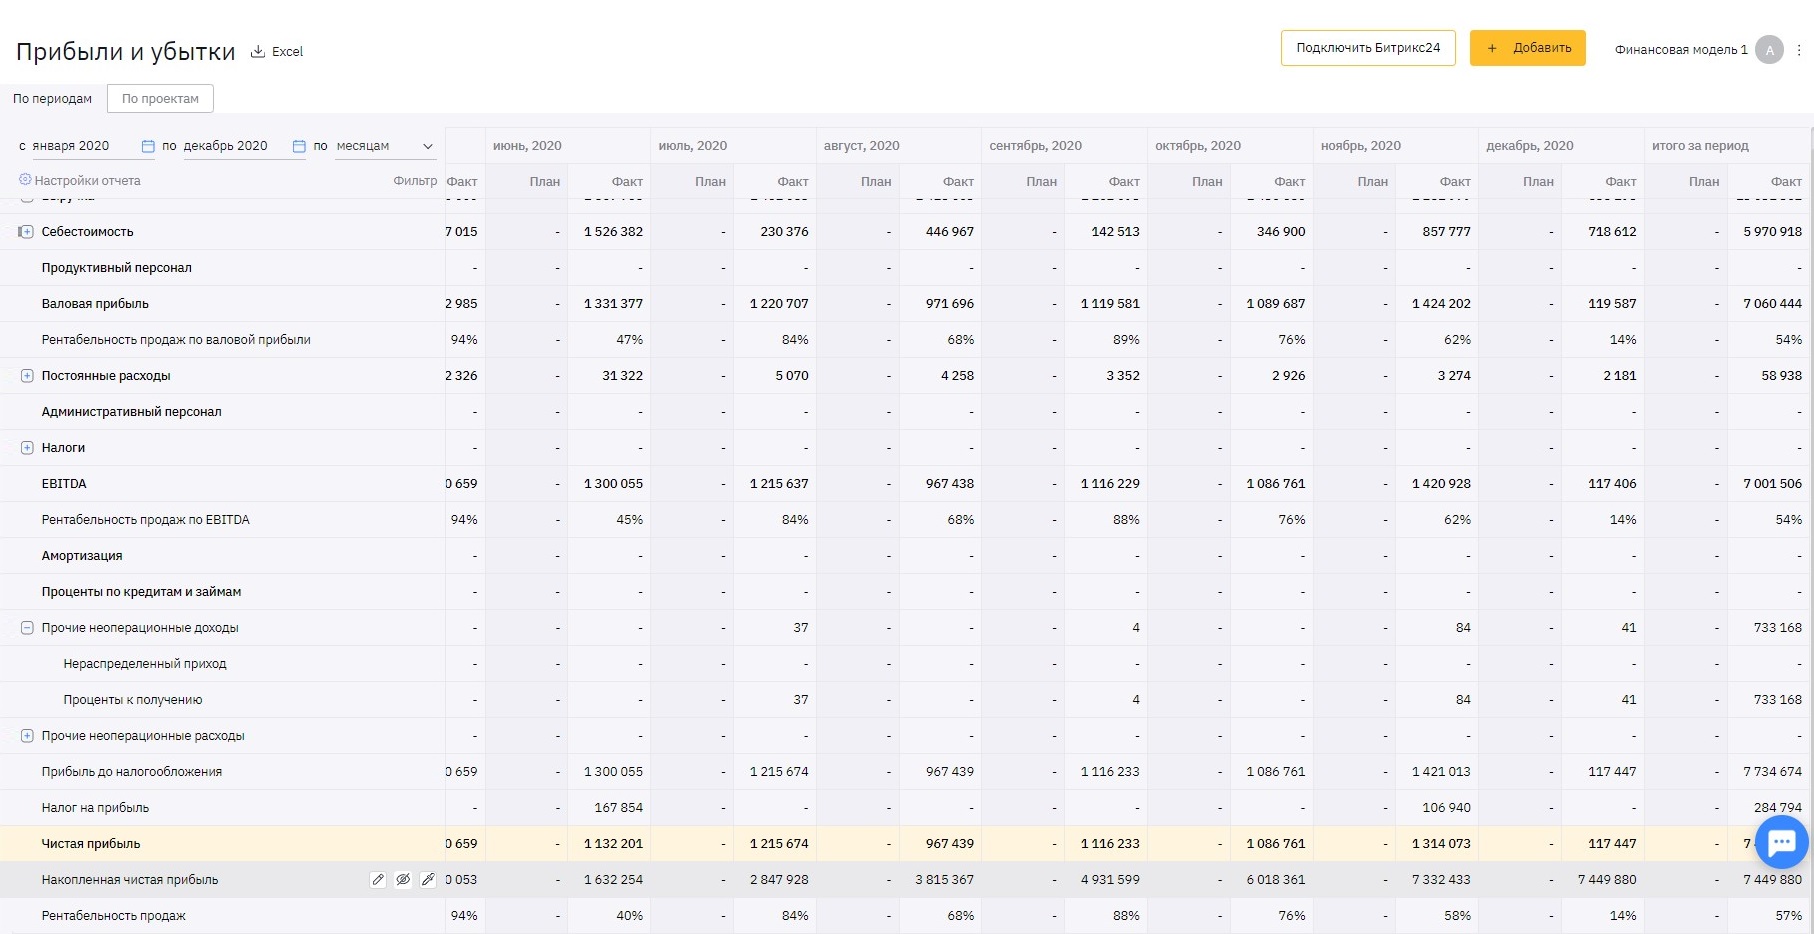Expand the Налоги row

coord(27,448)
